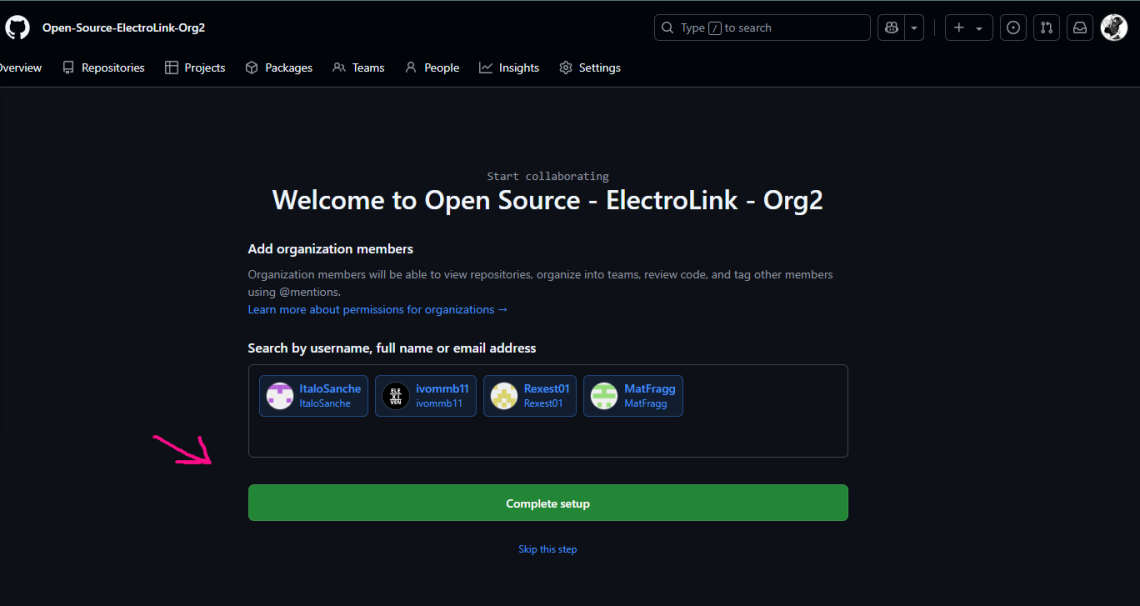The image size is (1140, 606).
Task: Open the Issues circle icon
Action: [x=1013, y=28]
